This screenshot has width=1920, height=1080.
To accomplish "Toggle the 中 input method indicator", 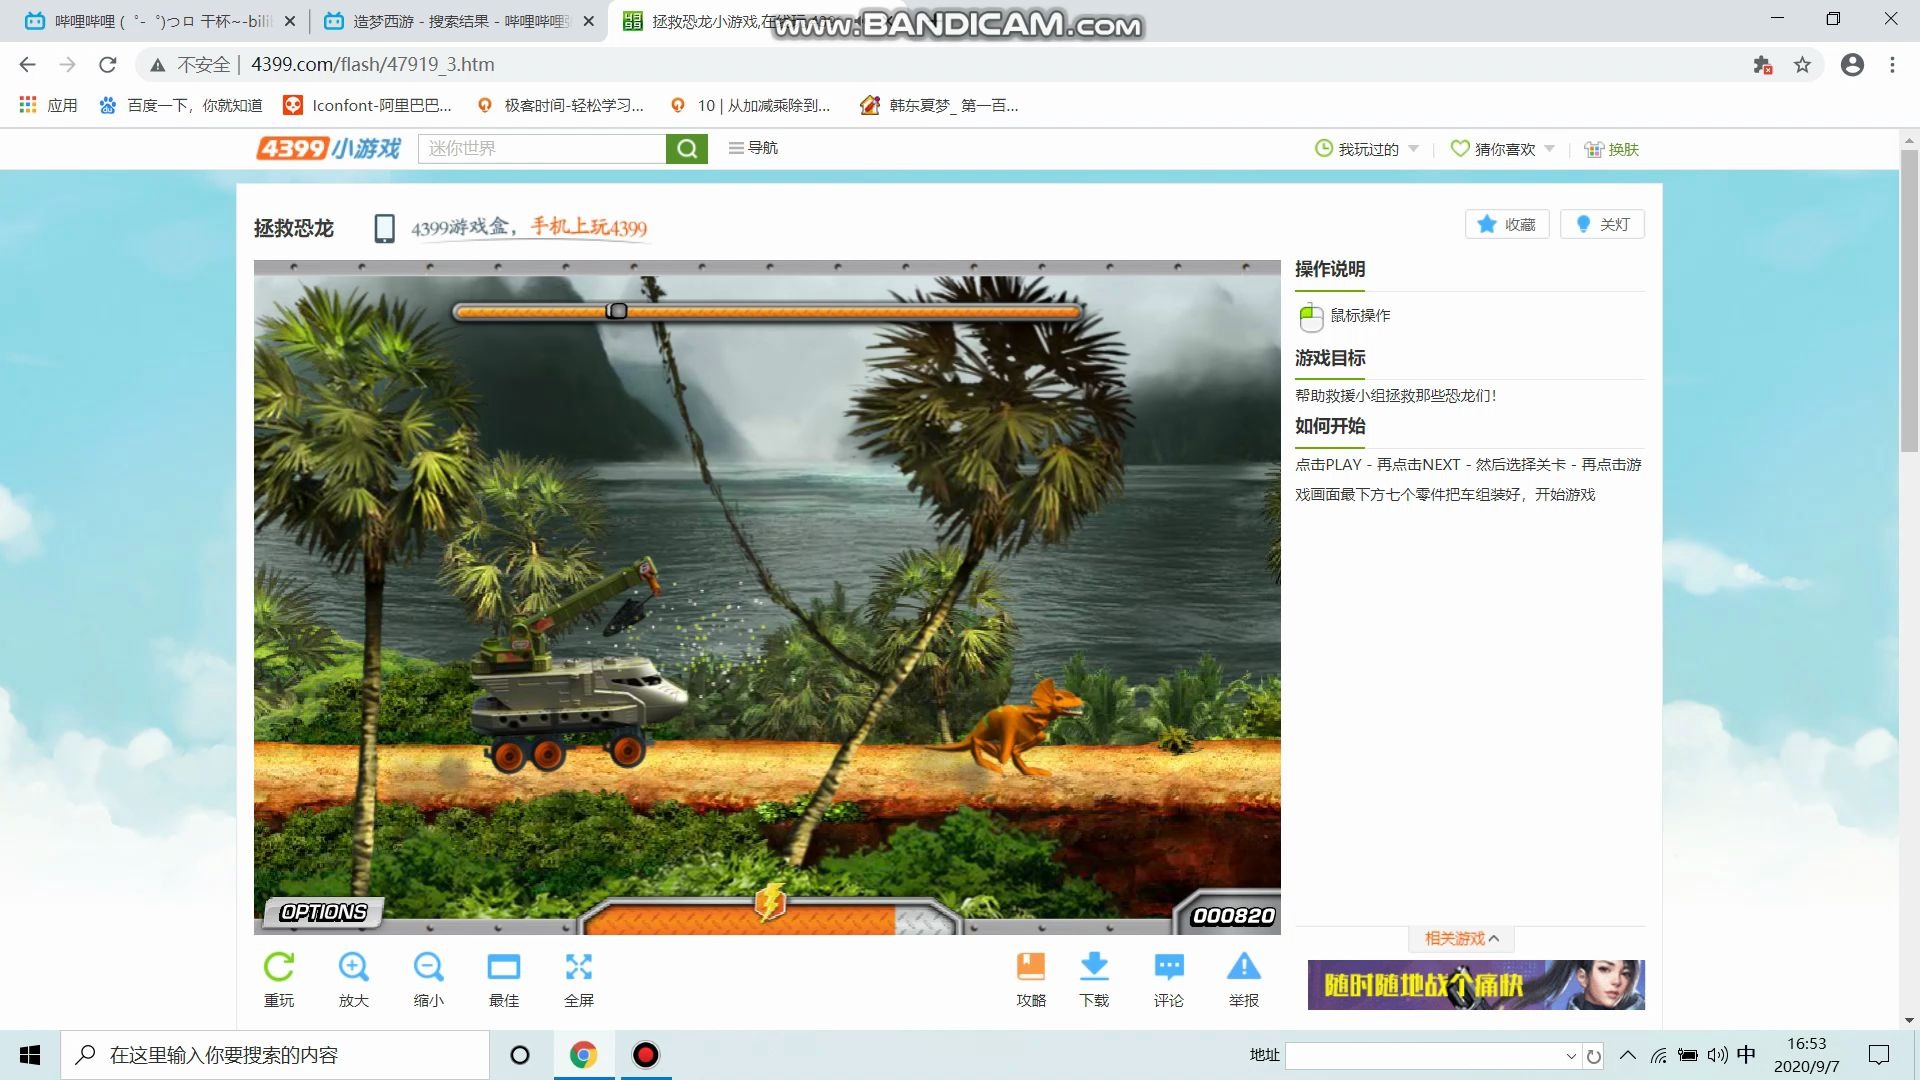I will point(1746,1055).
